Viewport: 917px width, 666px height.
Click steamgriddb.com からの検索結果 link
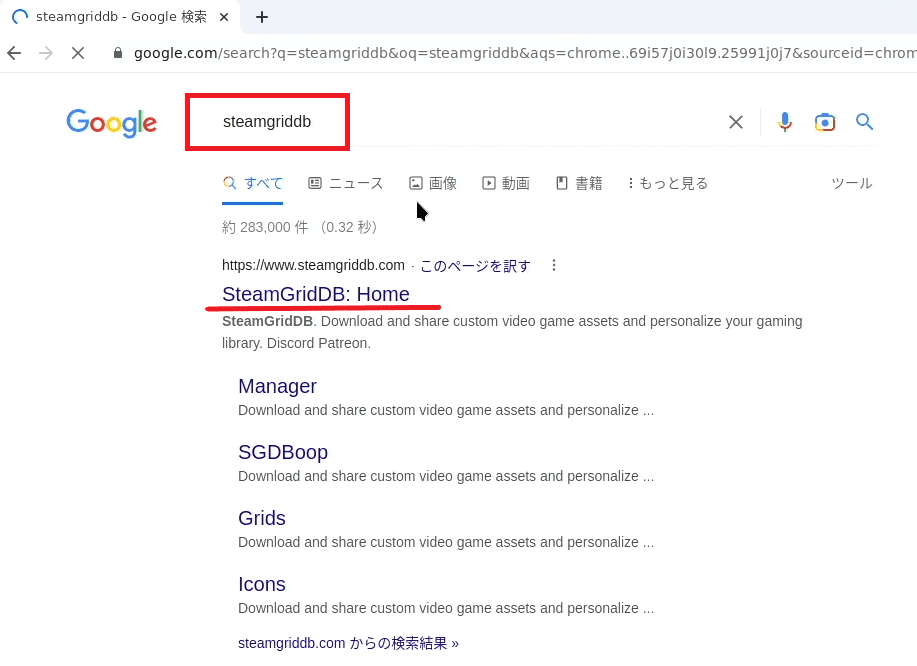(348, 643)
